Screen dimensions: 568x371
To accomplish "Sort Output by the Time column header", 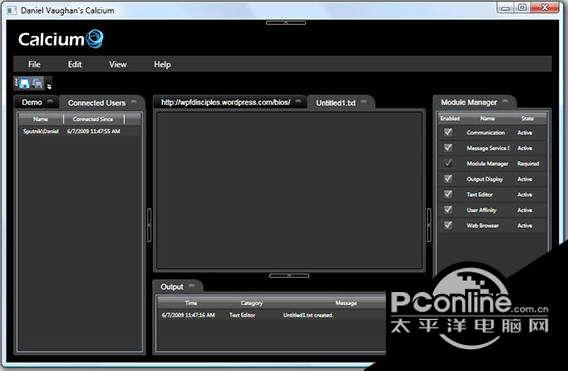I will 191,303.
